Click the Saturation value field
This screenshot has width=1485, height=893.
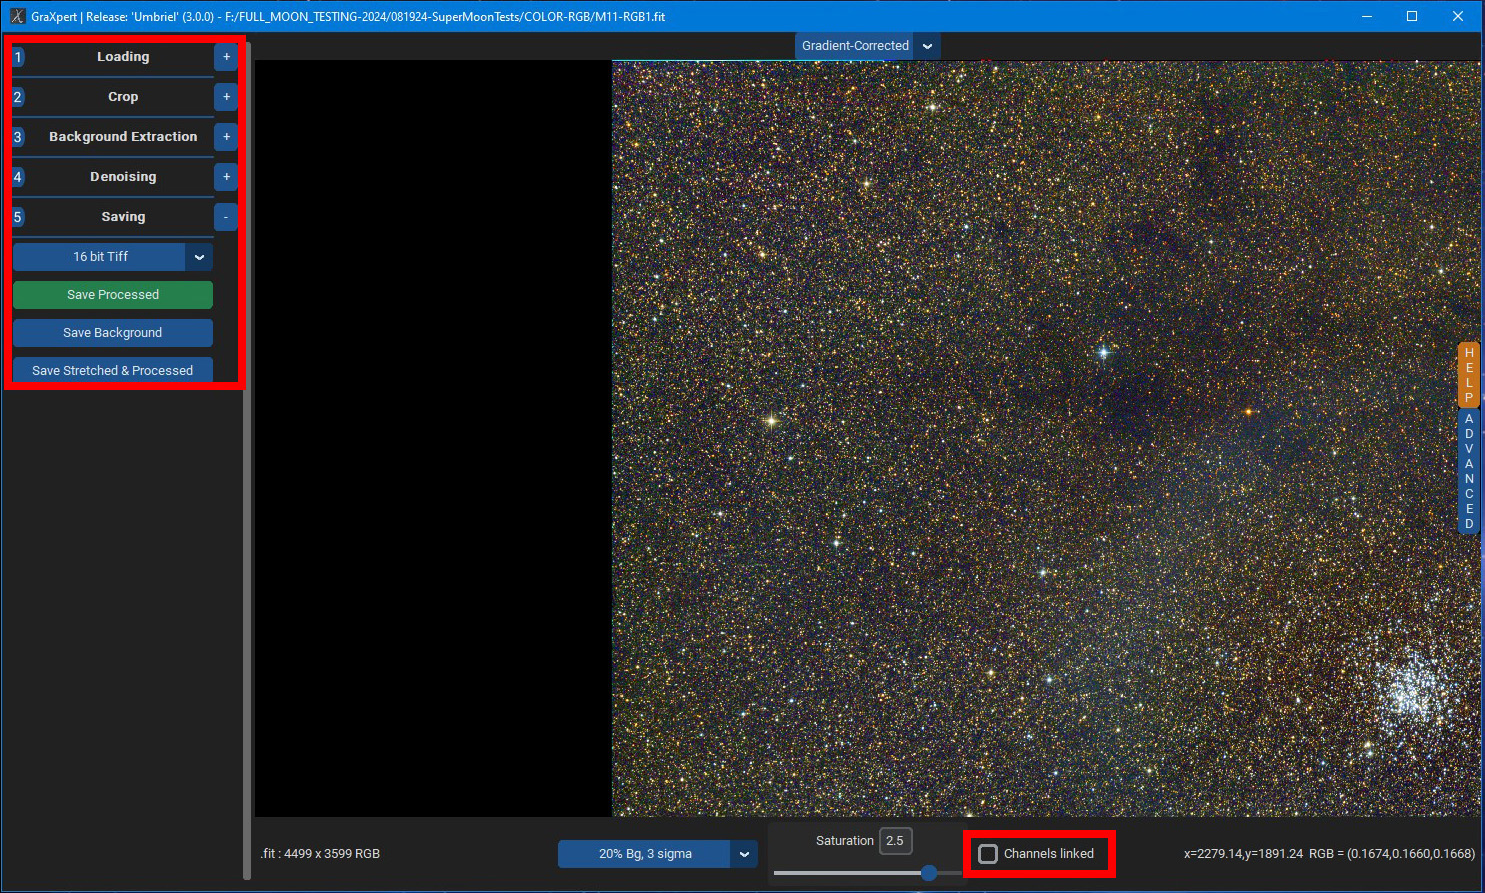[895, 841]
